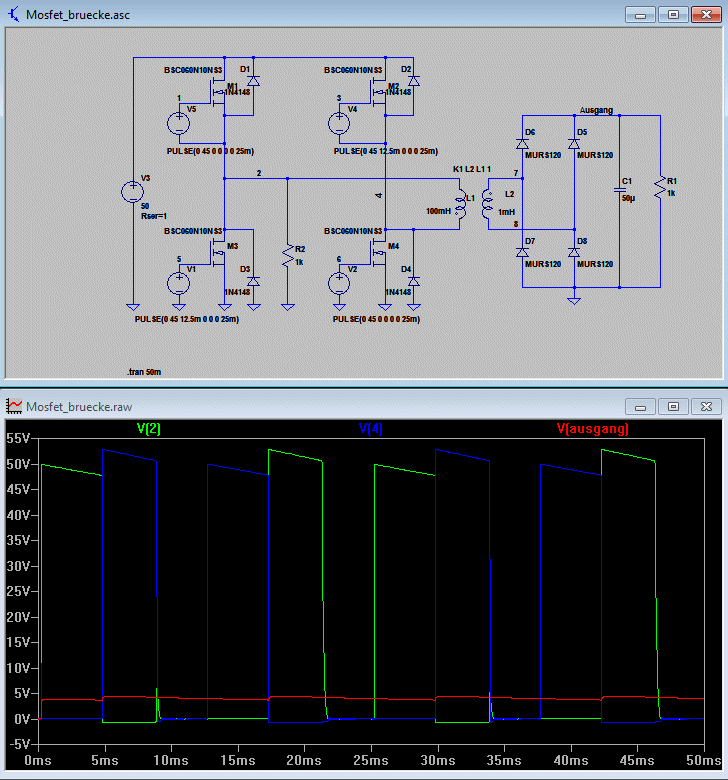Select the D8 MURS120 diode symbol
The height and width of the screenshot is (780, 728).
pyautogui.click(x=574, y=253)
